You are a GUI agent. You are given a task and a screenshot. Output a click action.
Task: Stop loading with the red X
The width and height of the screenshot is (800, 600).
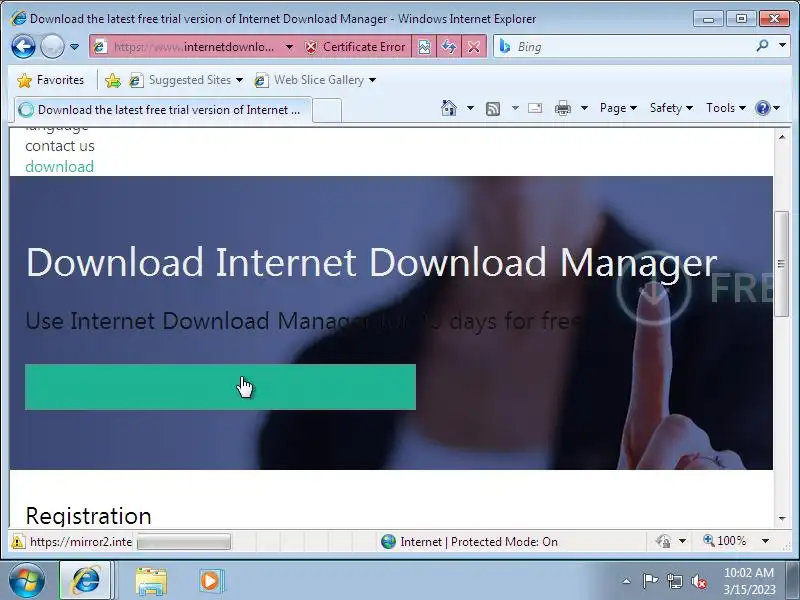click(x=474, y=47)
